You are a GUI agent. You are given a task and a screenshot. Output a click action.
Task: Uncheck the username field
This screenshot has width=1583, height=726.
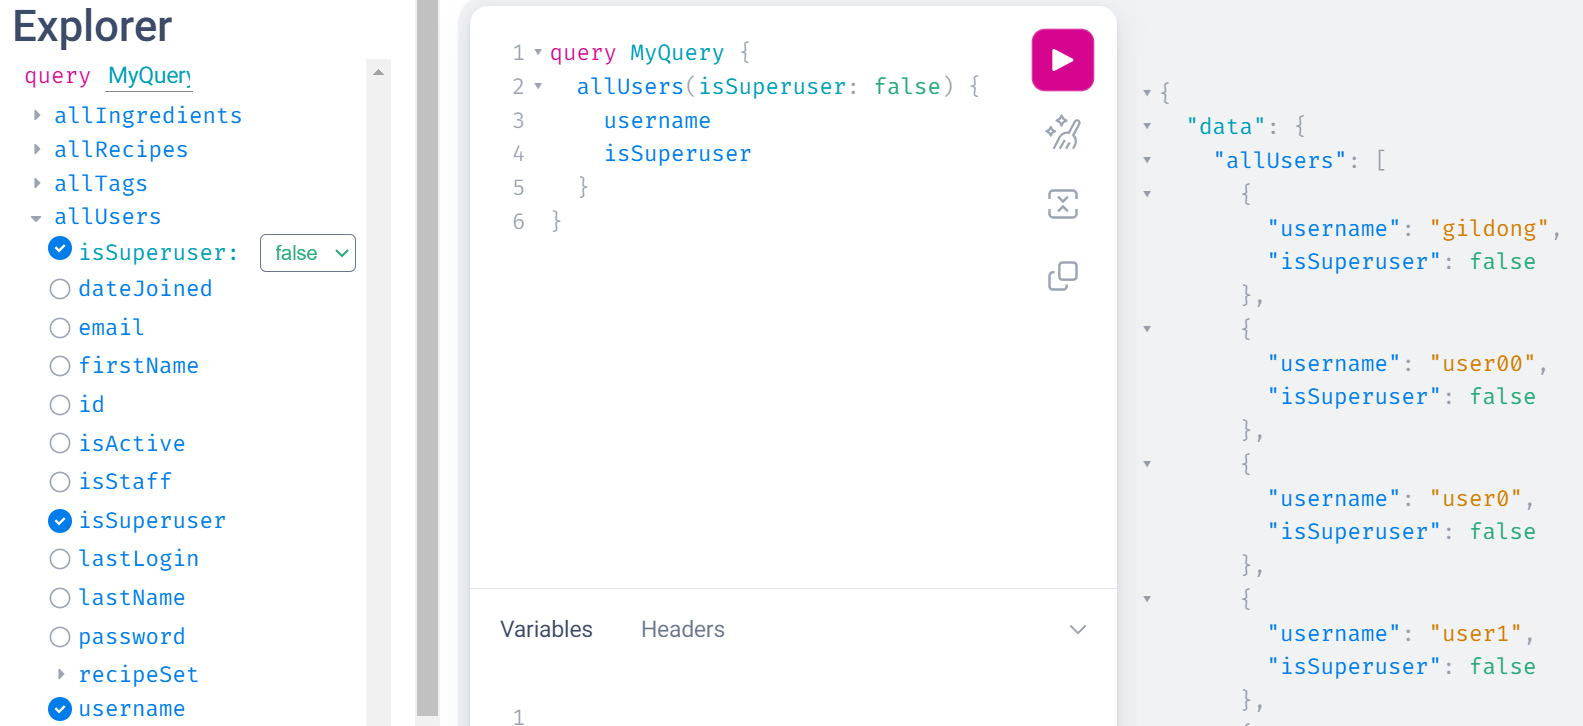[60, 709]
